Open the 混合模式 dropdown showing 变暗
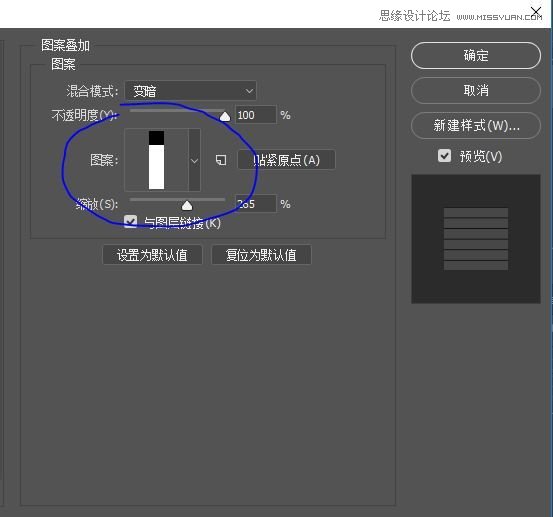Viewport: 553px width, 517px height. 190,91
